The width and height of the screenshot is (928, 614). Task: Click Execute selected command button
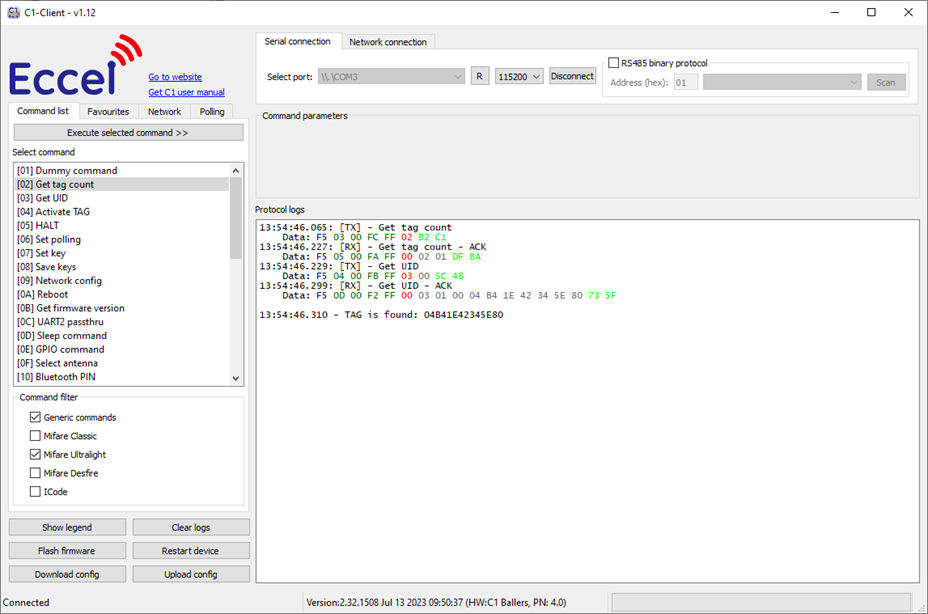(127, 132)
